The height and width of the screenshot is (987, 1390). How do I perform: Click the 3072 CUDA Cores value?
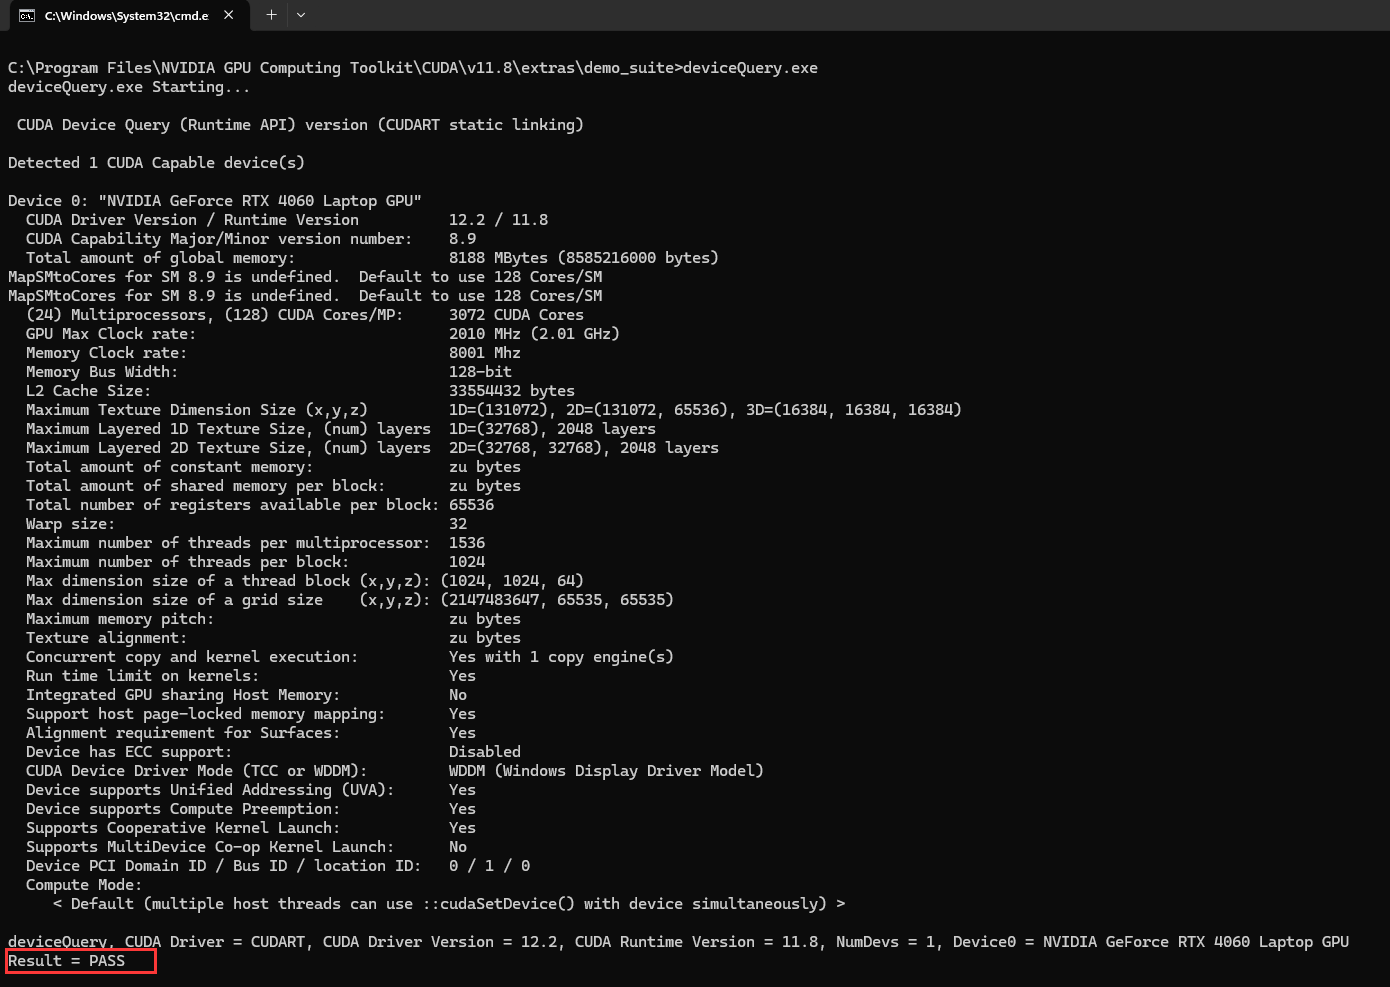(515, 315)
